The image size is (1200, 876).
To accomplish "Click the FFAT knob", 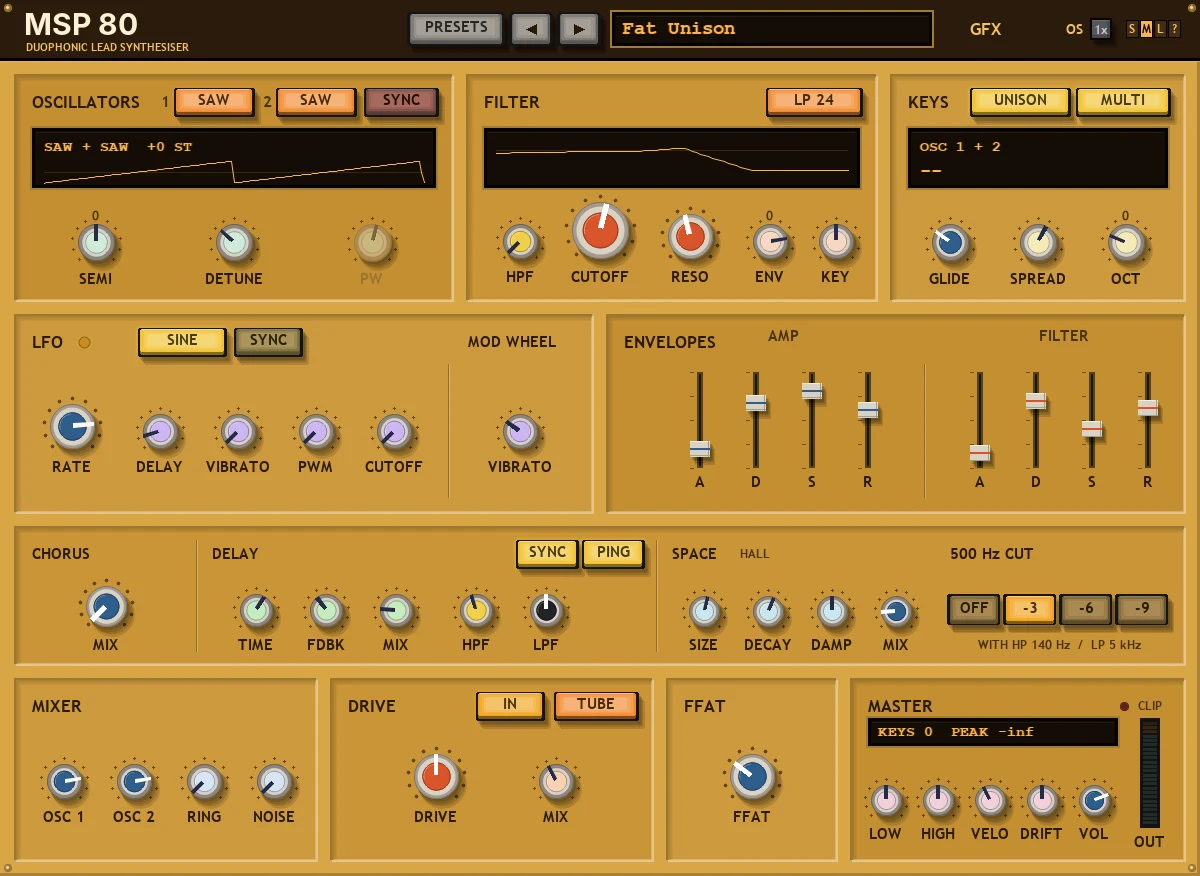I will [752, 777].
